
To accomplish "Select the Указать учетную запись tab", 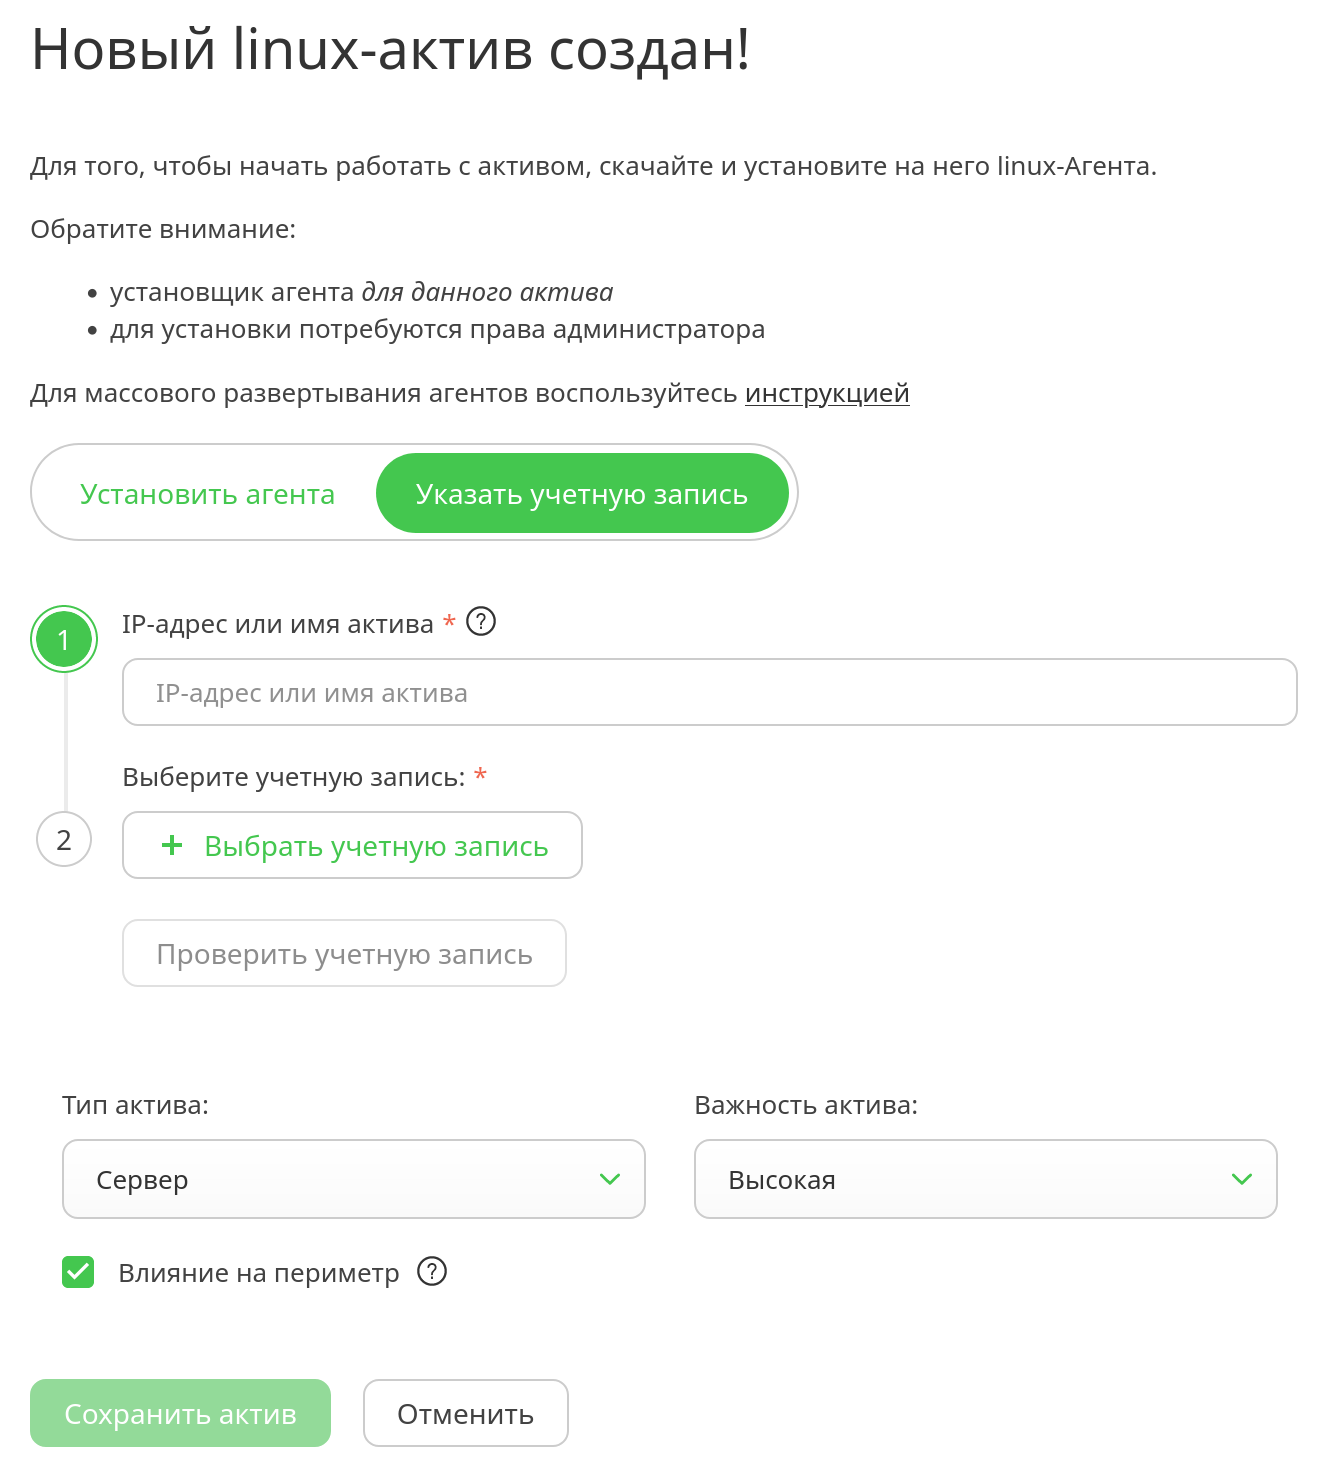I will coord(582,494).
